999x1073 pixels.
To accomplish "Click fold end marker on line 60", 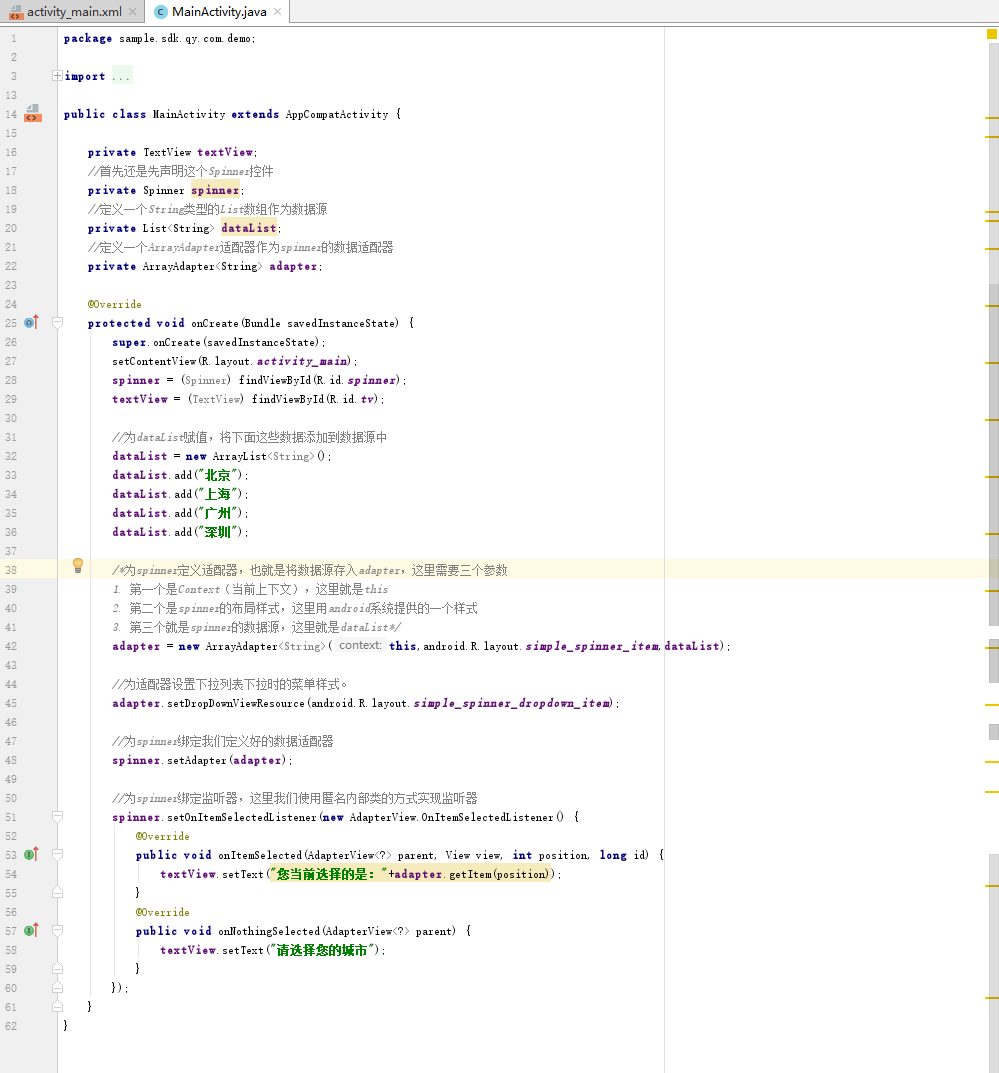I will (x=57, y=987).
